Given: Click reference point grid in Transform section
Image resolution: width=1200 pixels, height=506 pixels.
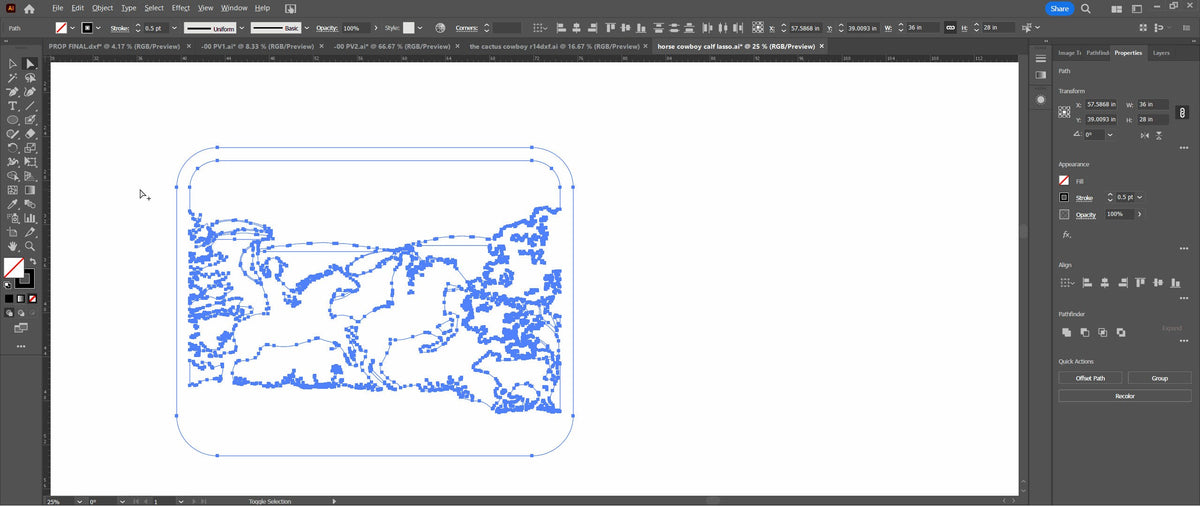Looking at the screenshot, I should tap(1064, 112).
